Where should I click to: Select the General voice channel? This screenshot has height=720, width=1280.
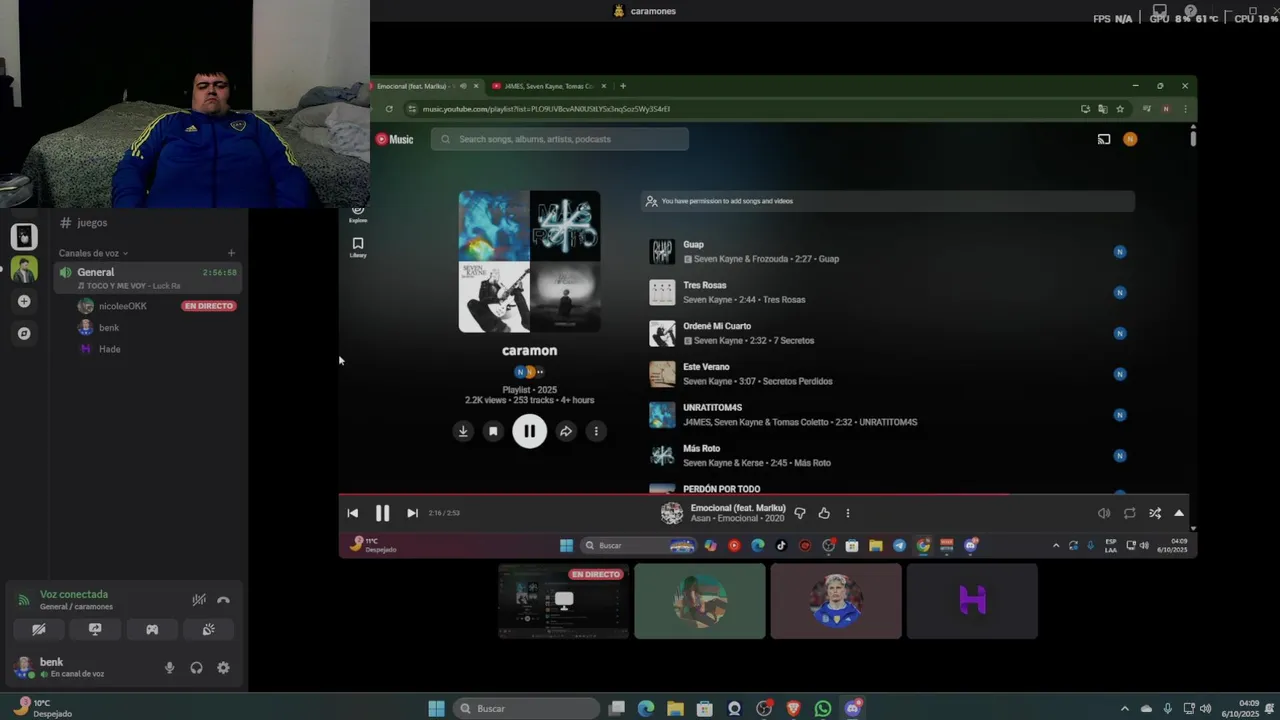point(147,277)
